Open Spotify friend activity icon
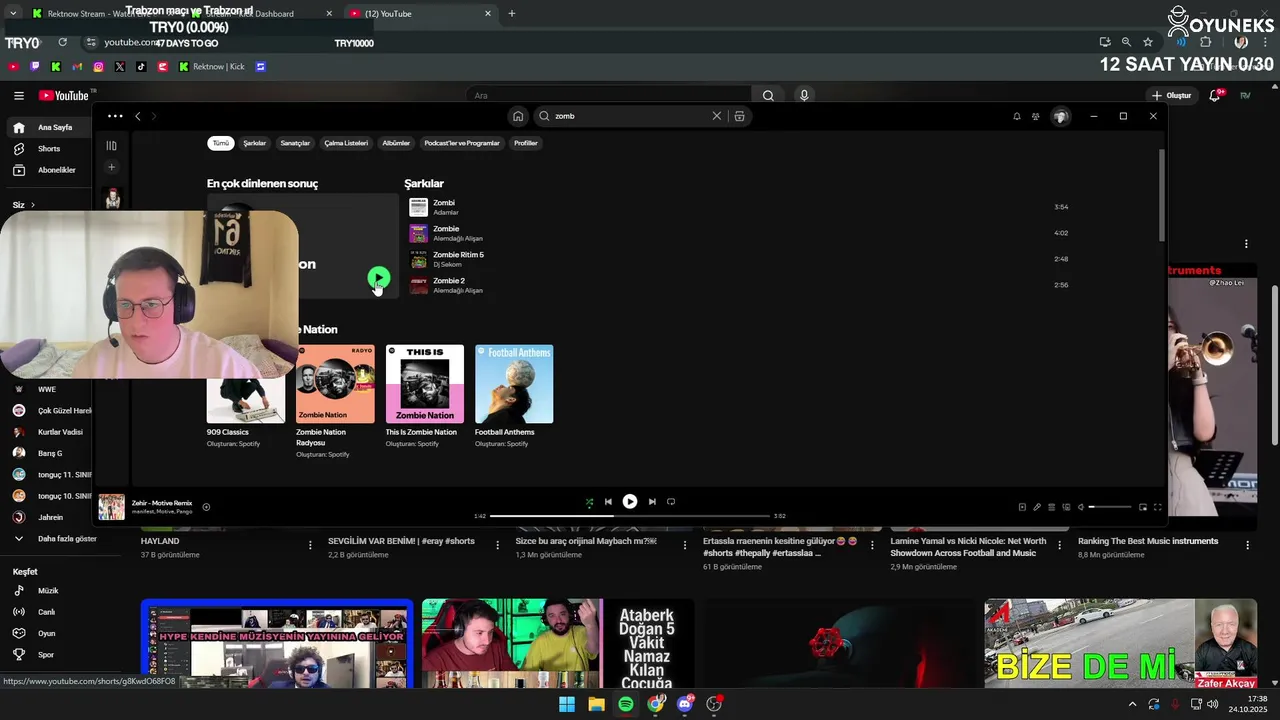1280x720 pixels. [1036, 116]
